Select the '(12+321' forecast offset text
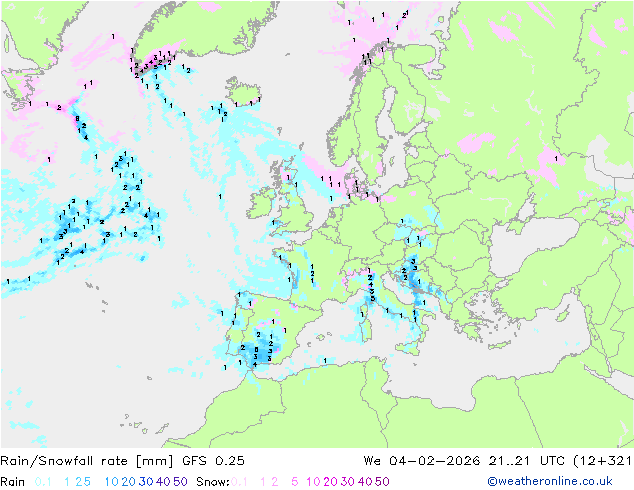This screenshot has width=634, height=490. click(603, 461)
